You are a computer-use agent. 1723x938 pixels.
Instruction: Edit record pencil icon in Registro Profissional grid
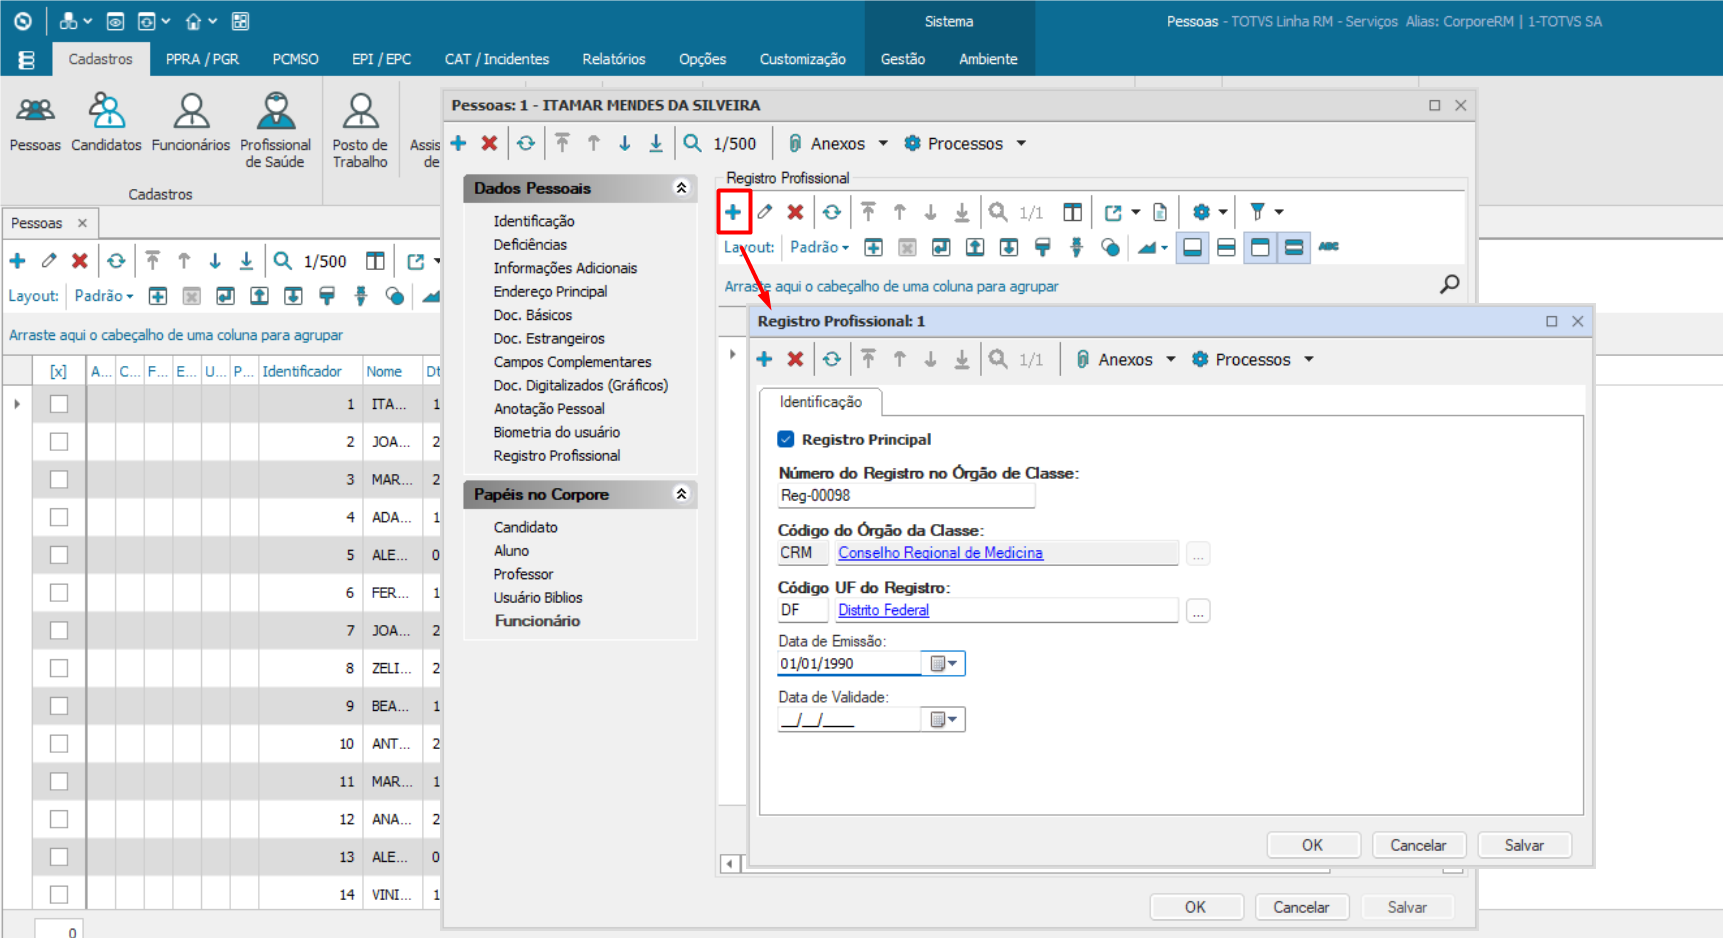pos(764,212)
